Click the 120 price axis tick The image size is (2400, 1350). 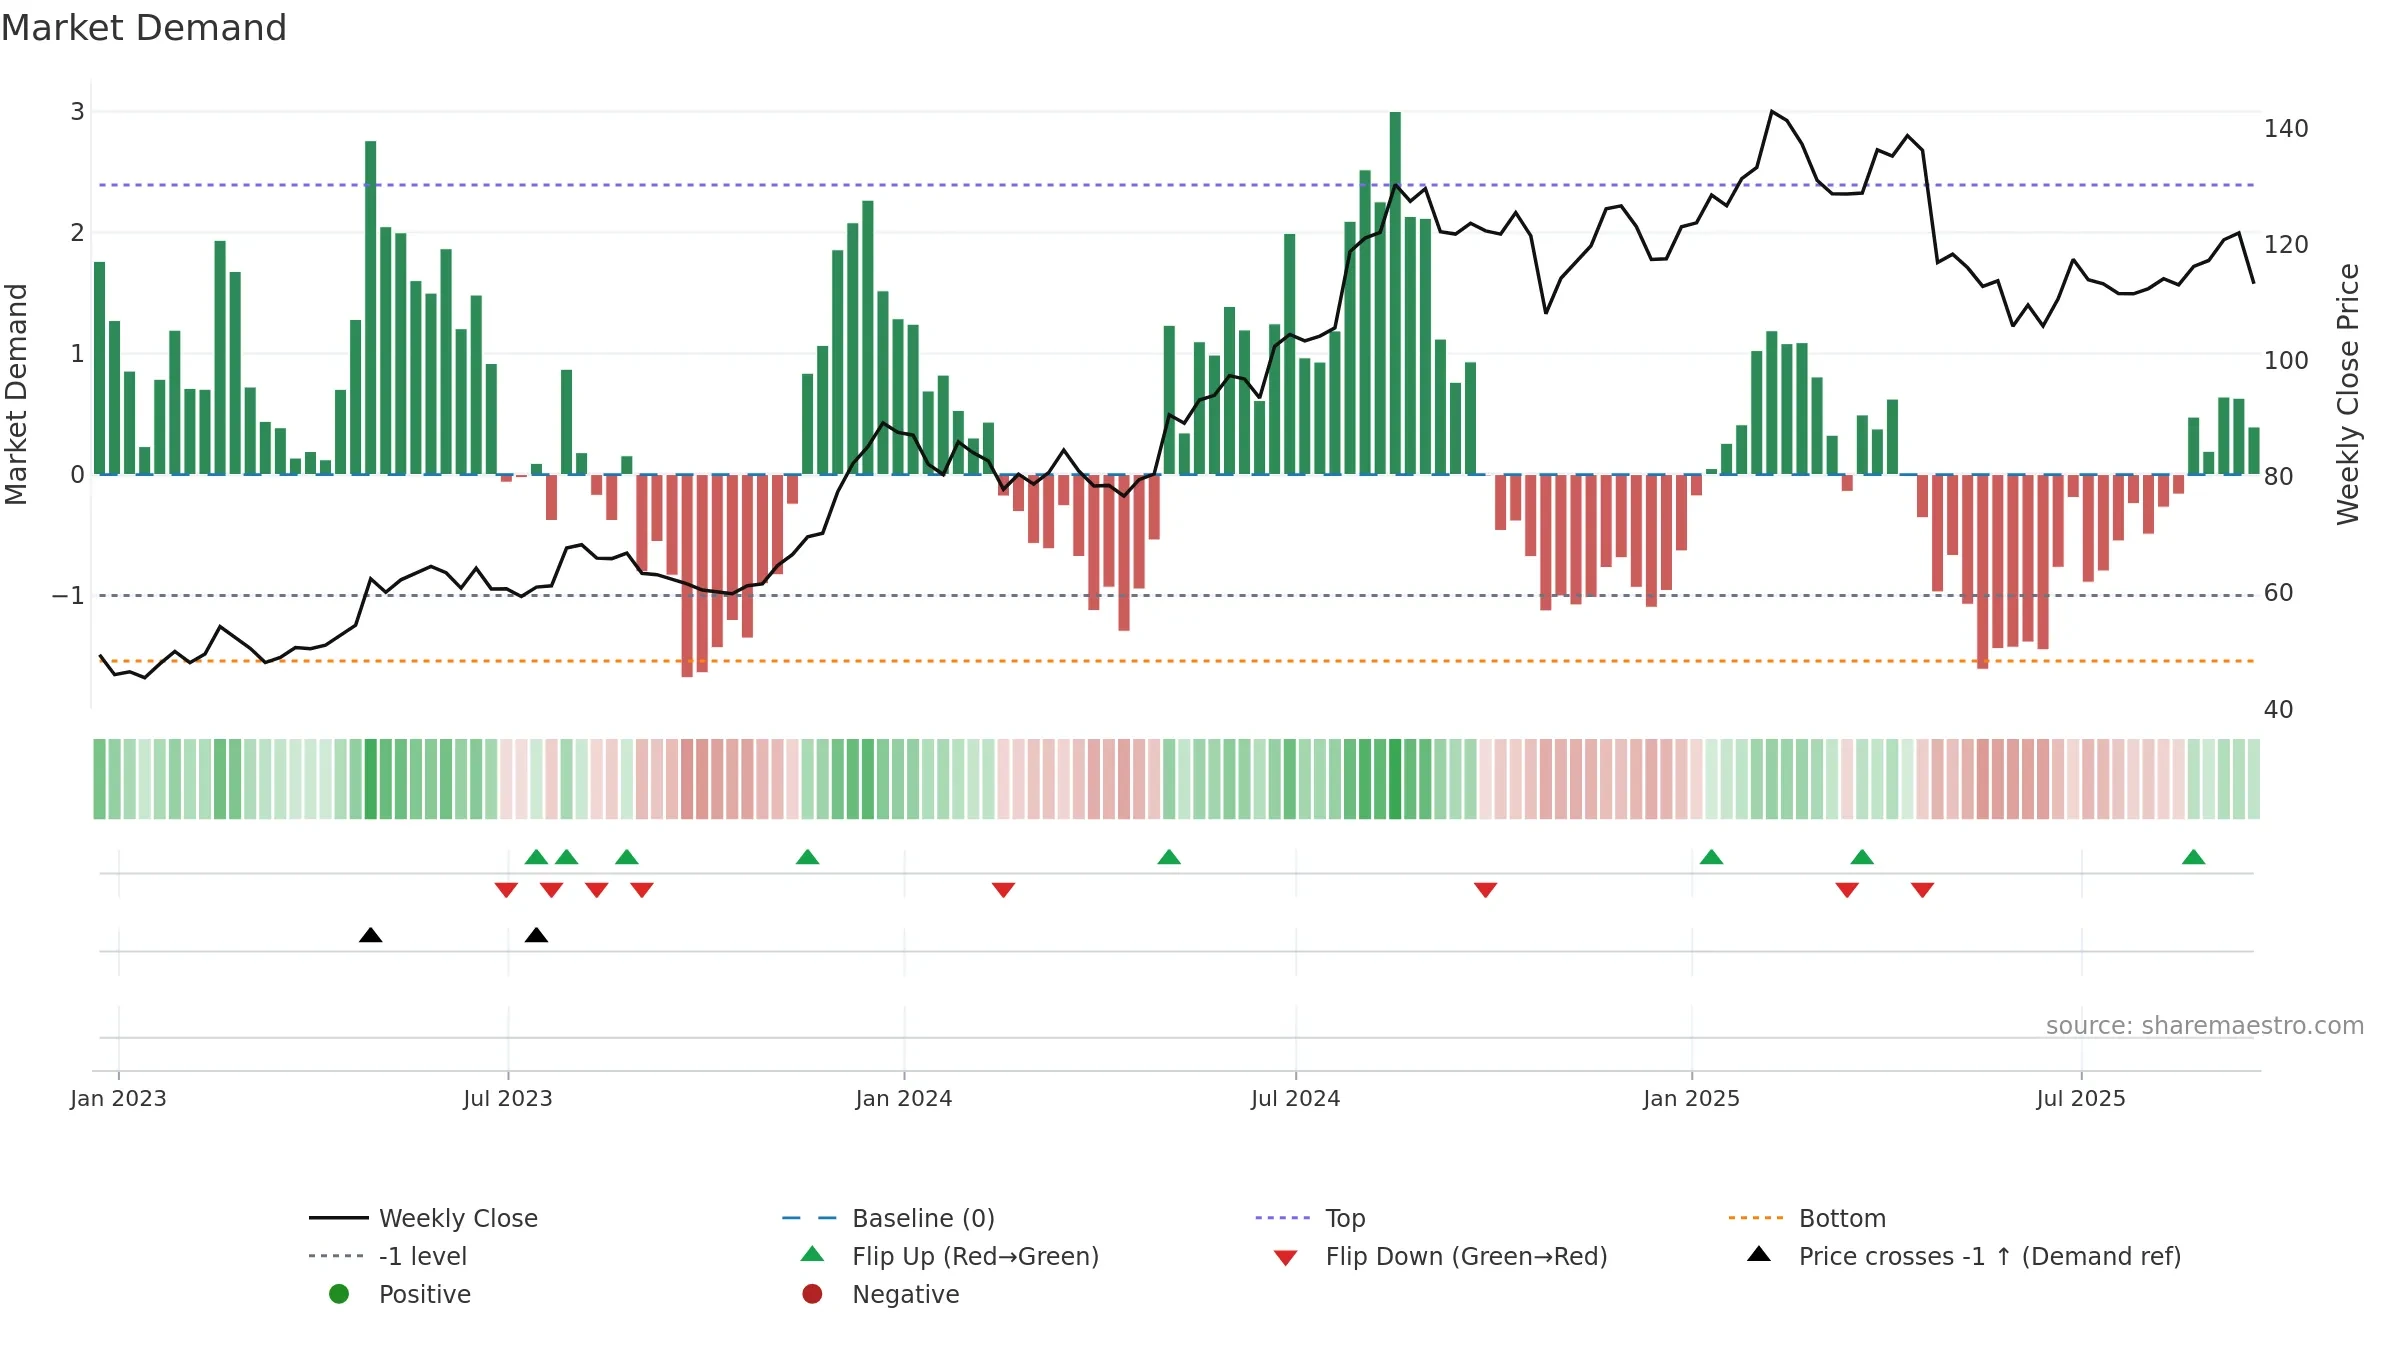point(2286,245)
